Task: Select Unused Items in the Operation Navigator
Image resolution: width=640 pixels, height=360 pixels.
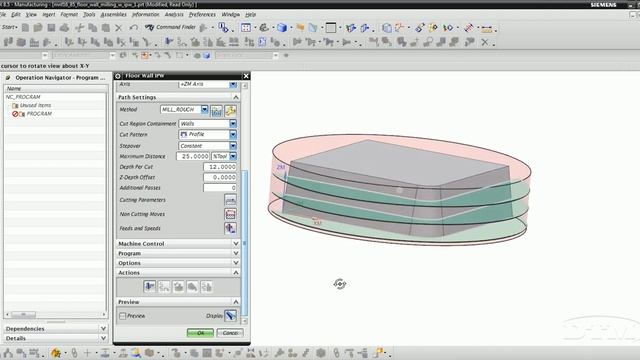Action: point(35,105)
